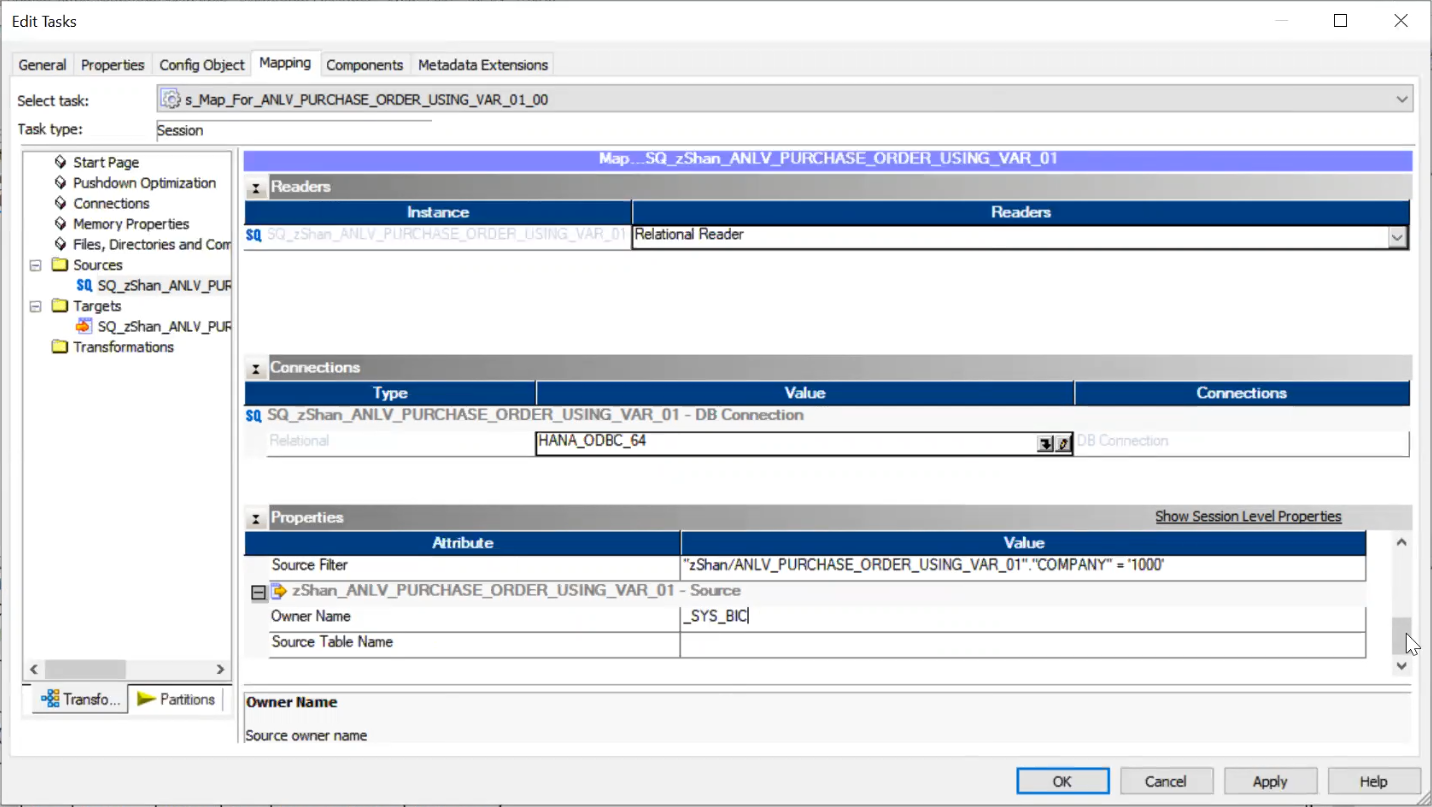Click the OK button
The width and height of the screenshot is (1432, 807).
[x=1063, y=781]
